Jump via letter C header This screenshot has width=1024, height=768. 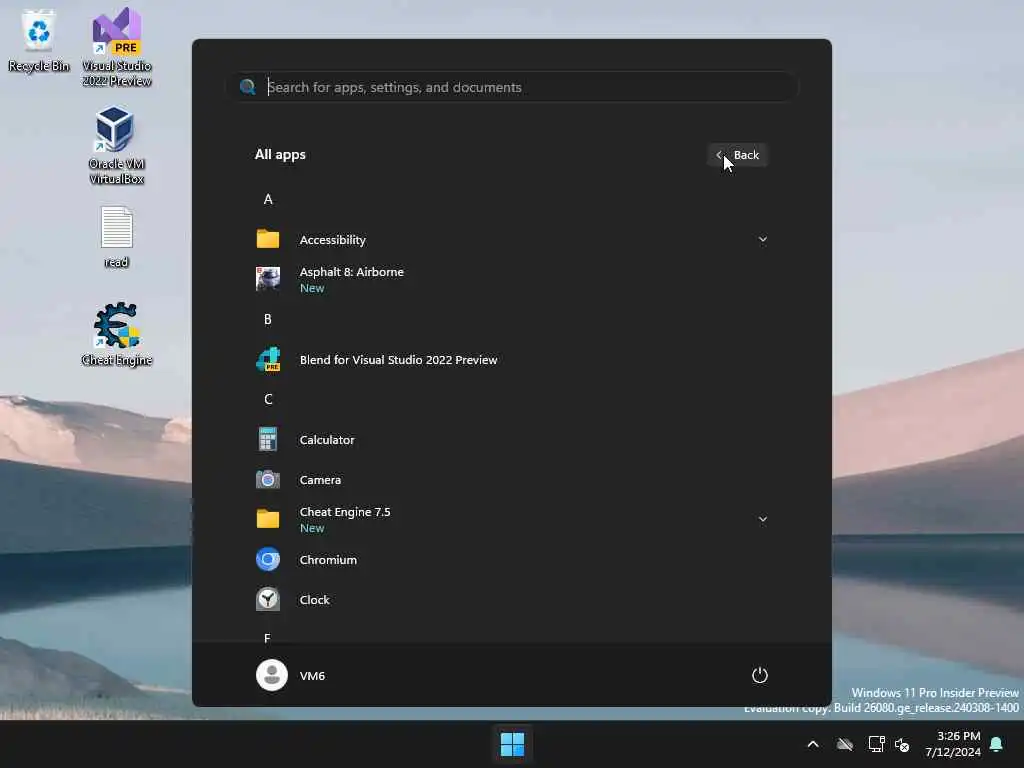click(268, 399)
